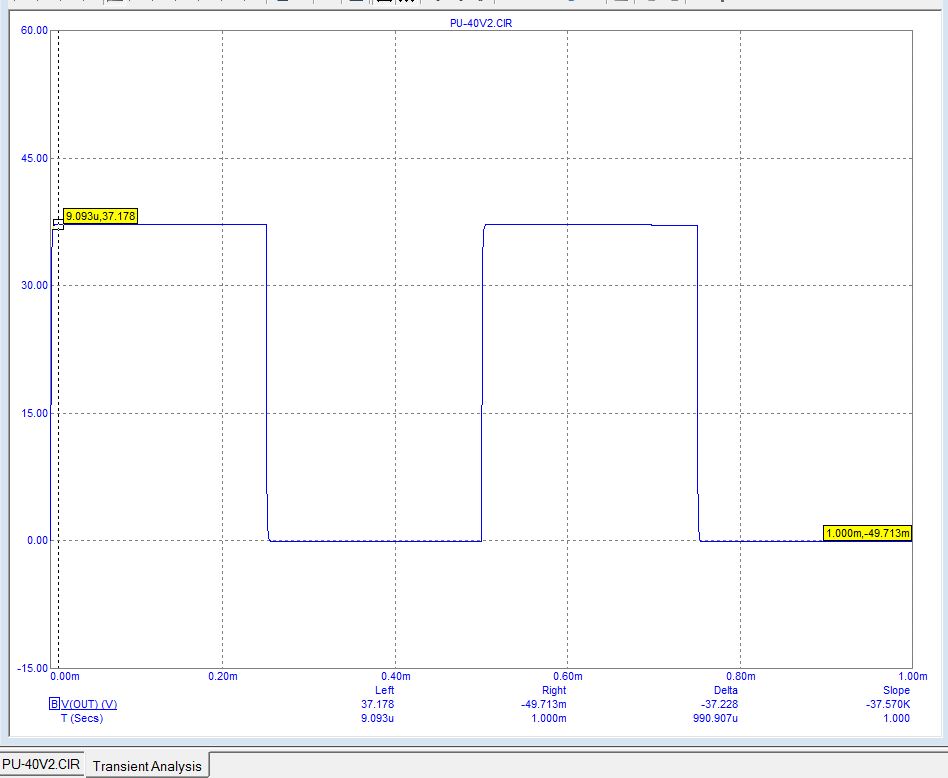Select the Right value -49.713m in V(OUT) row
Viewport: 948px width, 778px height.
[544, 704]
